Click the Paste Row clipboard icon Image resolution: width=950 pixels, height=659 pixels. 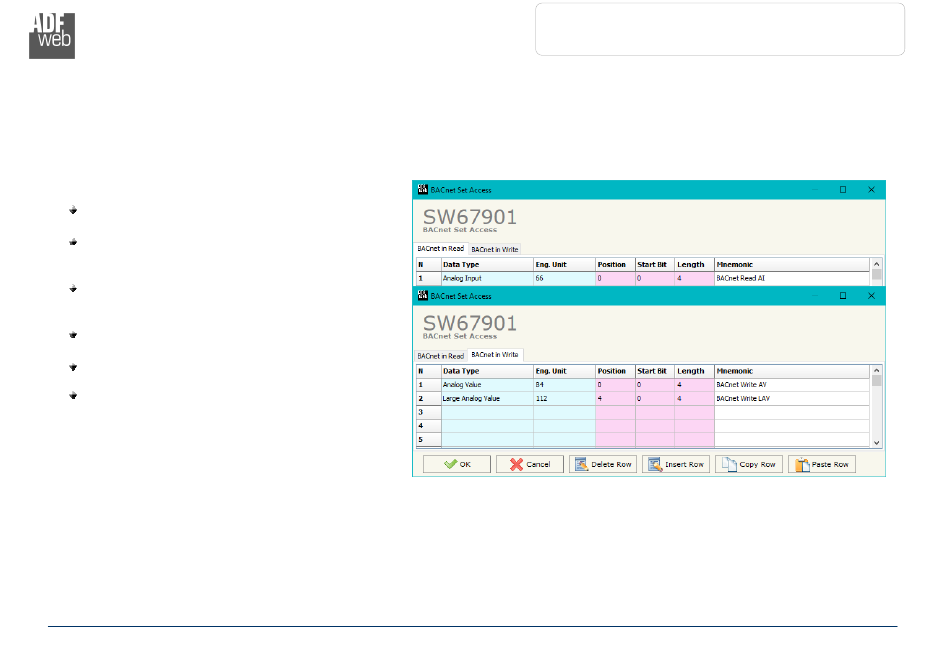pos(802,464)
